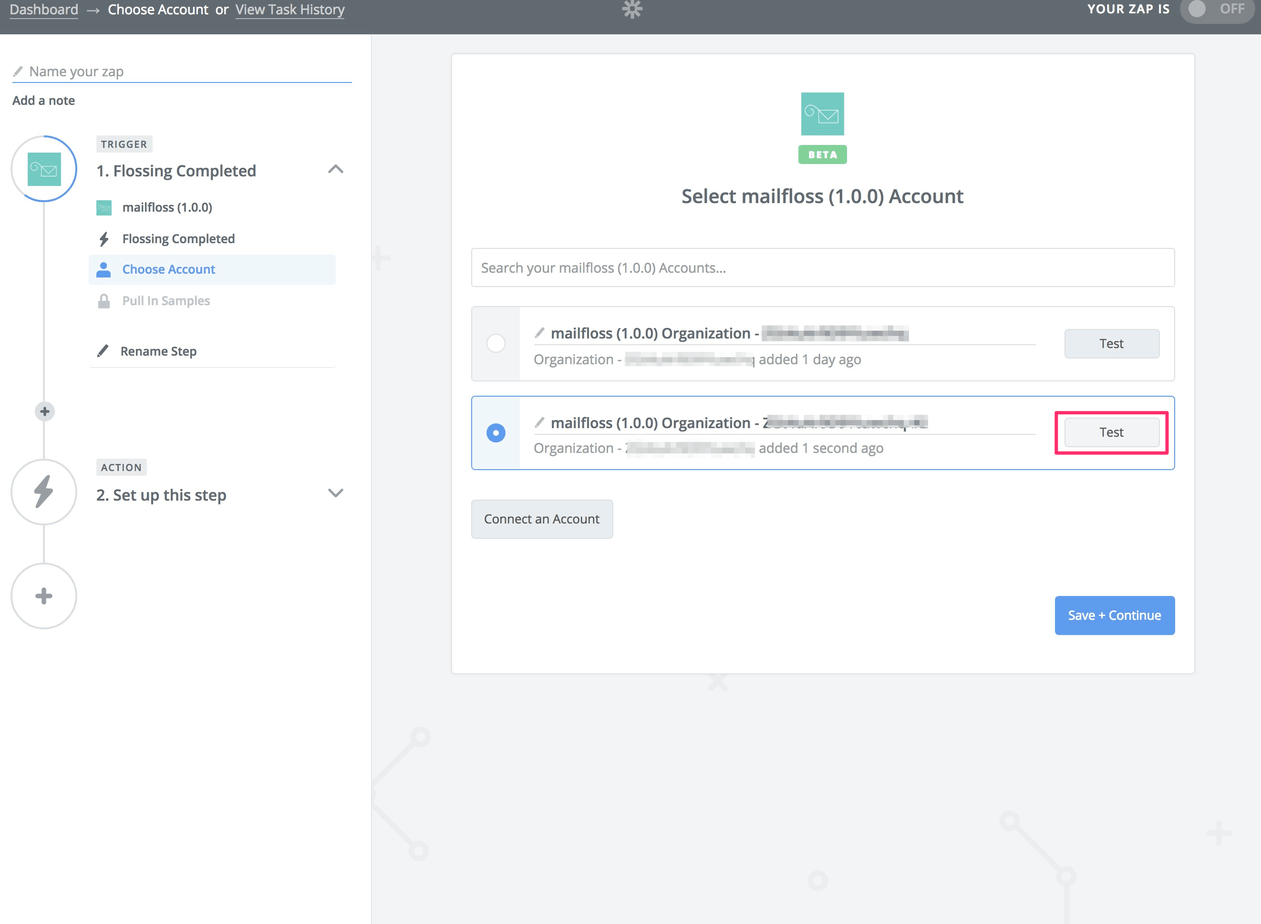Screen dimensions: 1261x924
Task: Expand the Set up this step action
Action: (336, 493)
